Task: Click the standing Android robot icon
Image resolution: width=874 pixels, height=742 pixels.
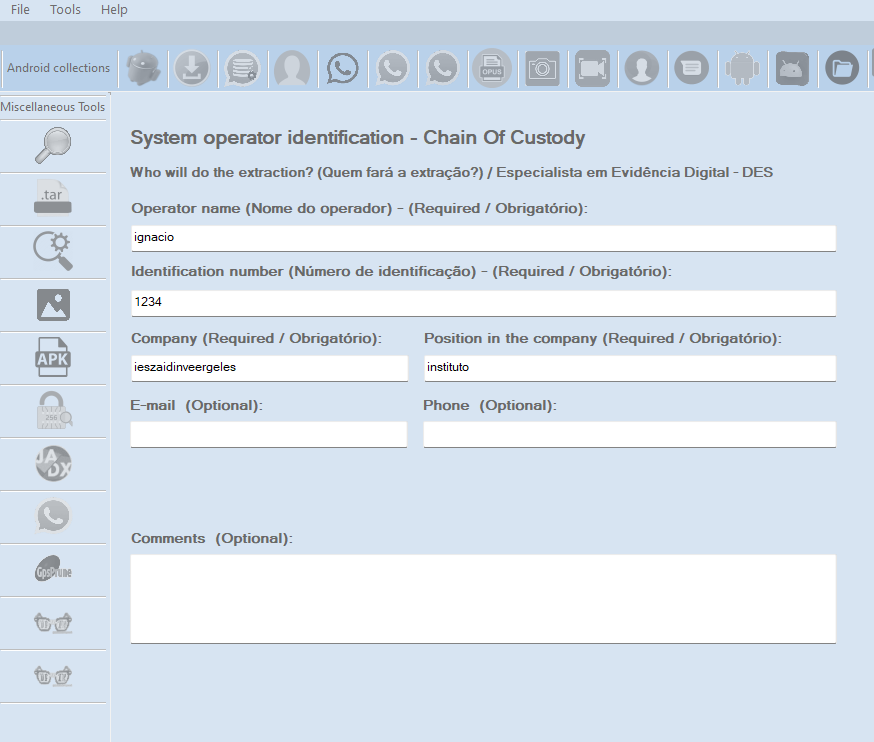Action: click(x=742, y=69)
